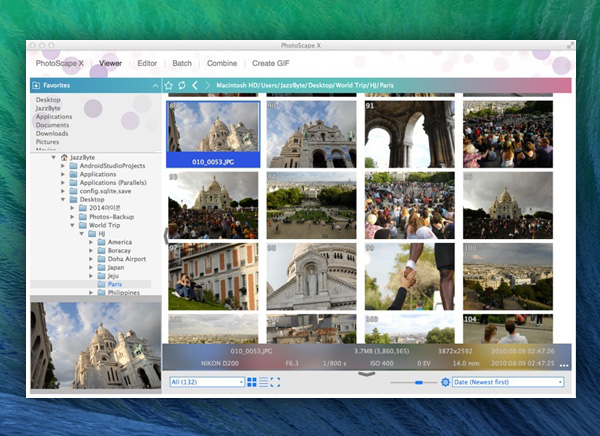Click the World Trip folder icon
Screen dimensions: 600x436
83,225
